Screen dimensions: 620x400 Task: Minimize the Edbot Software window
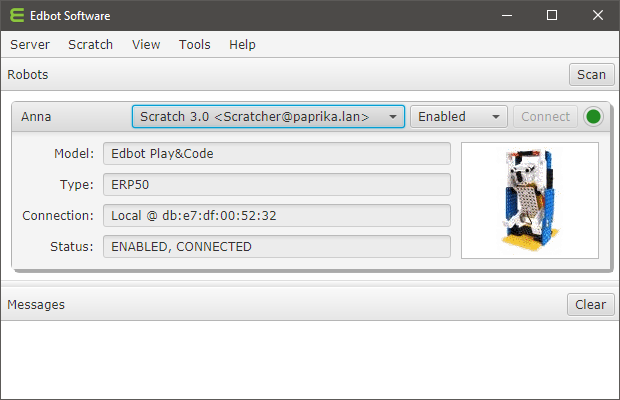point(507,15)
